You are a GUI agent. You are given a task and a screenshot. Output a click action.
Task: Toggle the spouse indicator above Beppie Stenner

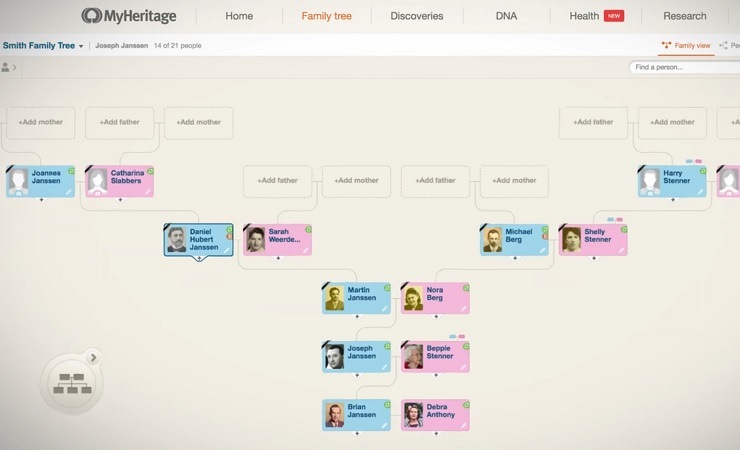click(457, 336)
